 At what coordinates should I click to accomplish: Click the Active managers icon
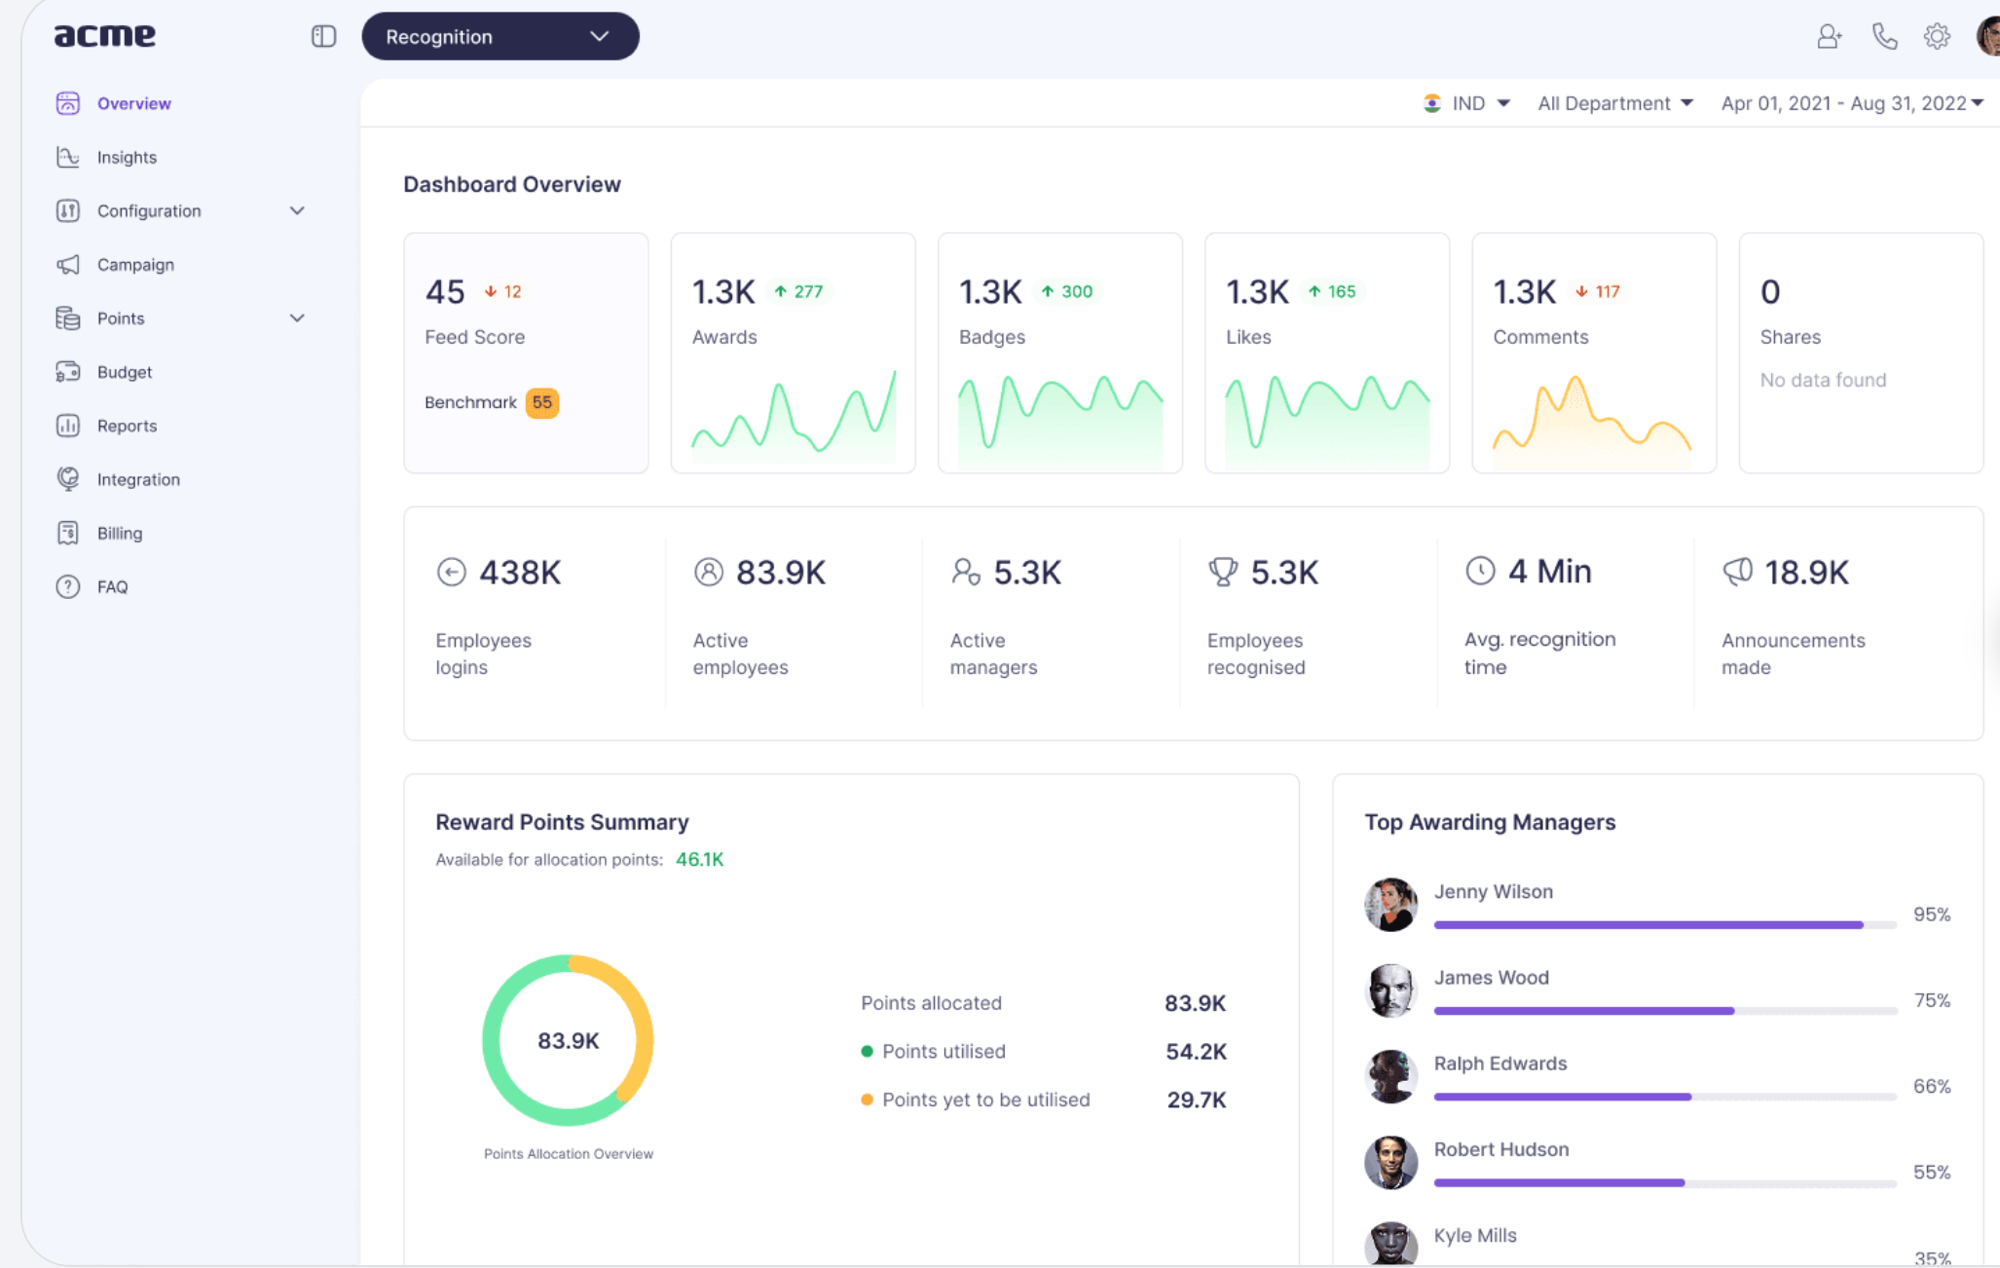pyautogui.click(x=966, y=572)
